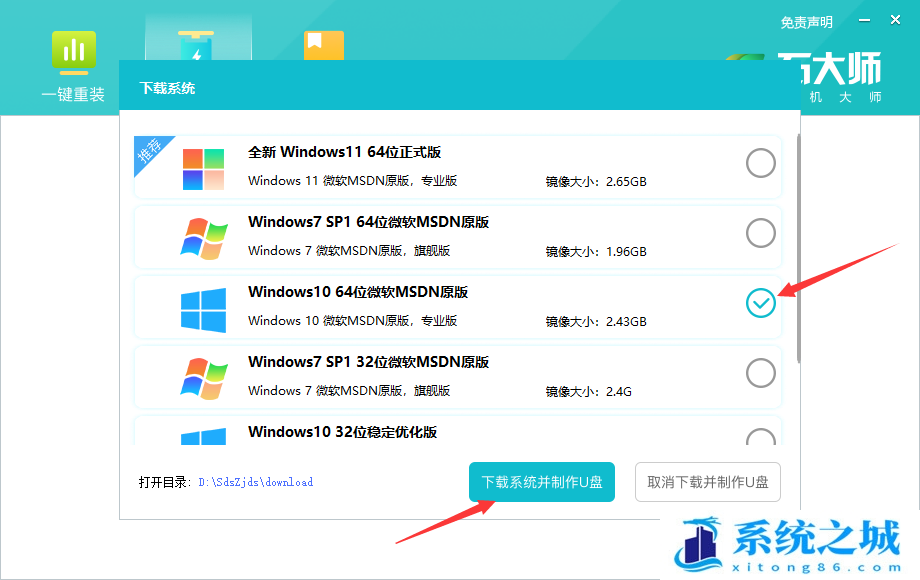Select Windows10 32位稳定优化版 radio button

(x=760, y=437)
